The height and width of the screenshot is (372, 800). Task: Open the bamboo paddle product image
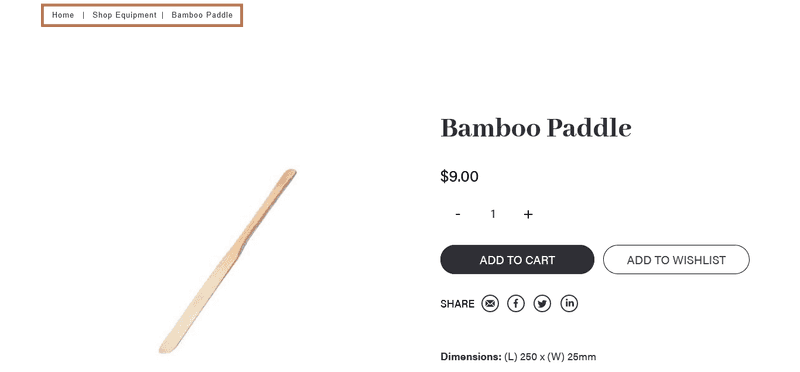pyautogui.click(x=228, y=261)
